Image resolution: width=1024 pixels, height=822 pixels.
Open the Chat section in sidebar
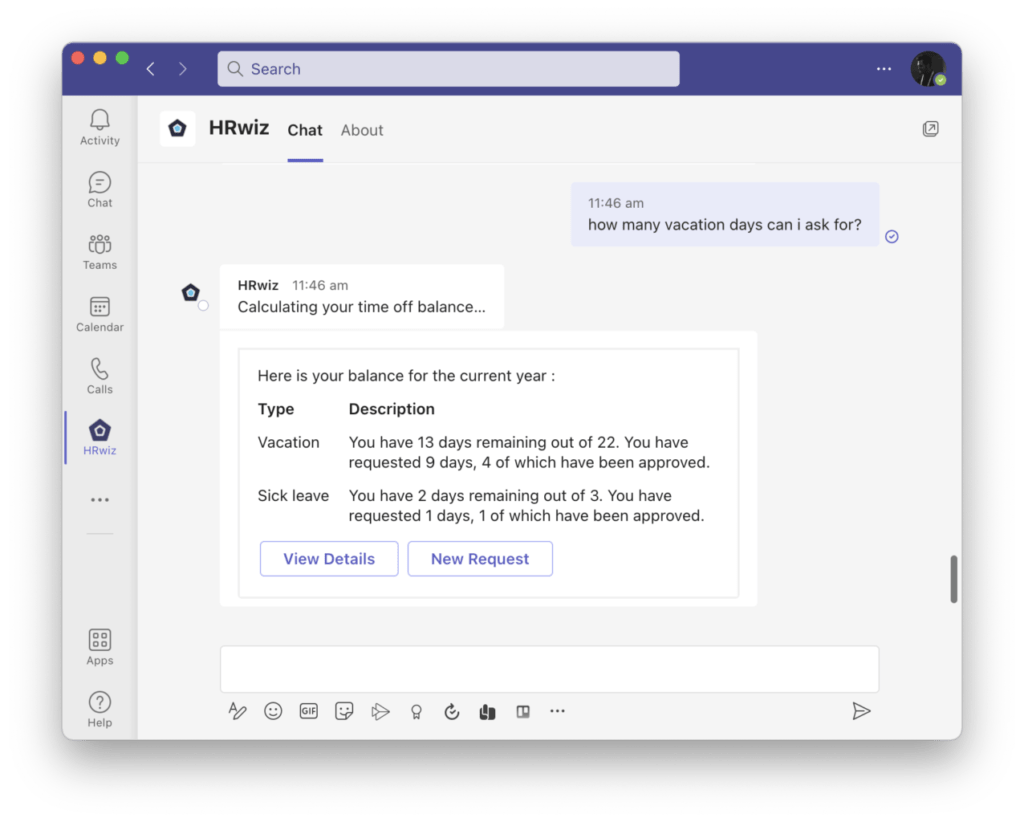point(100,189)
